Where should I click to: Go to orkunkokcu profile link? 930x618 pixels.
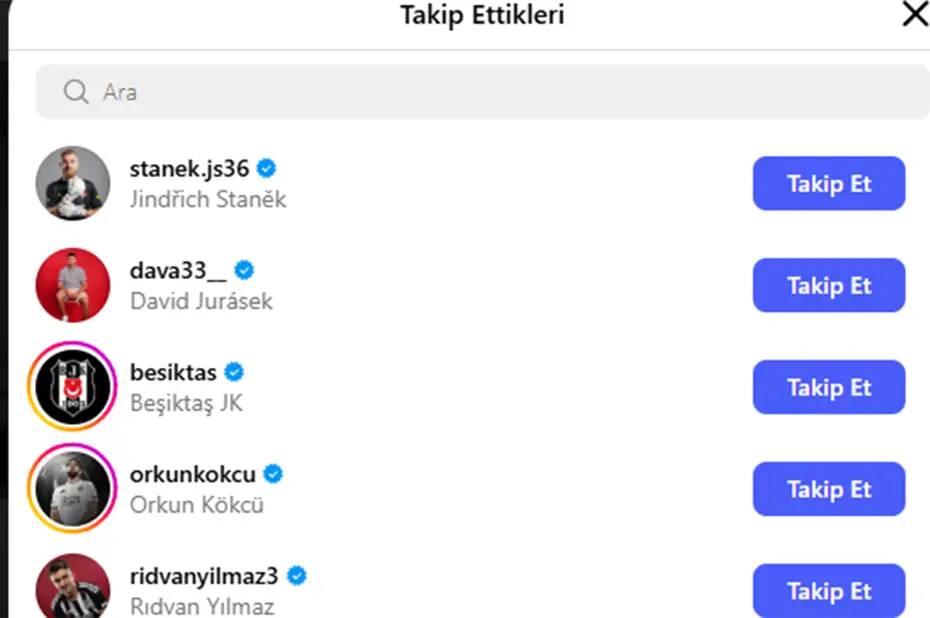pyautogui.click(x=193, y=474)
